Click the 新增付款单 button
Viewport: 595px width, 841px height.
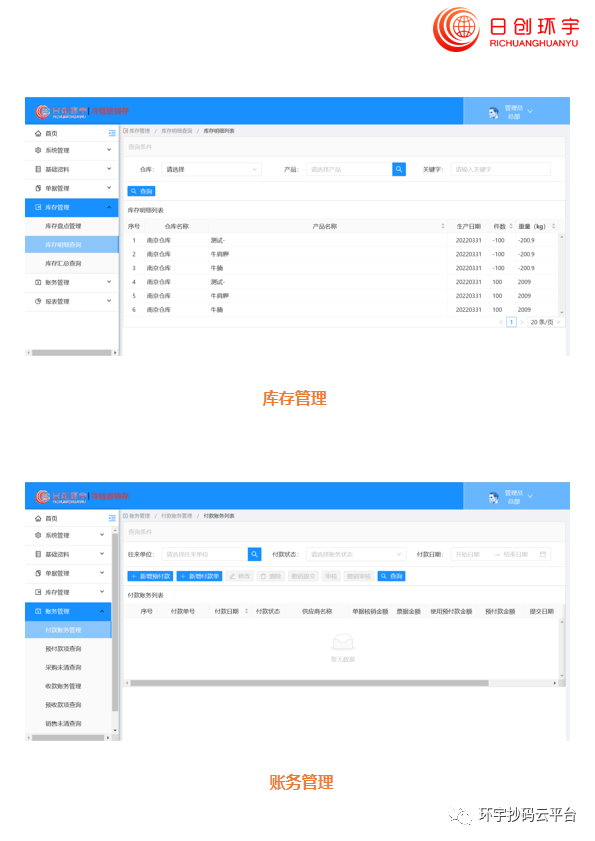[199, 576]
